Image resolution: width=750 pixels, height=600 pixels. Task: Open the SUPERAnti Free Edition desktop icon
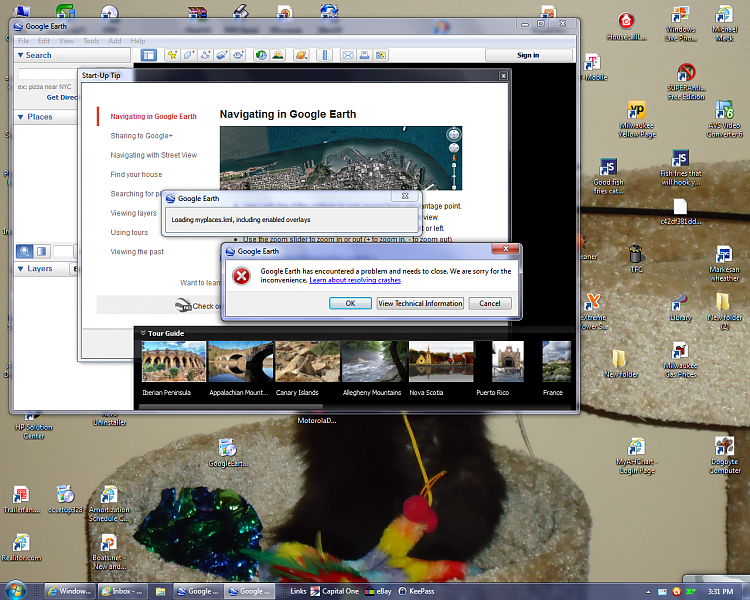coord(686,81)
